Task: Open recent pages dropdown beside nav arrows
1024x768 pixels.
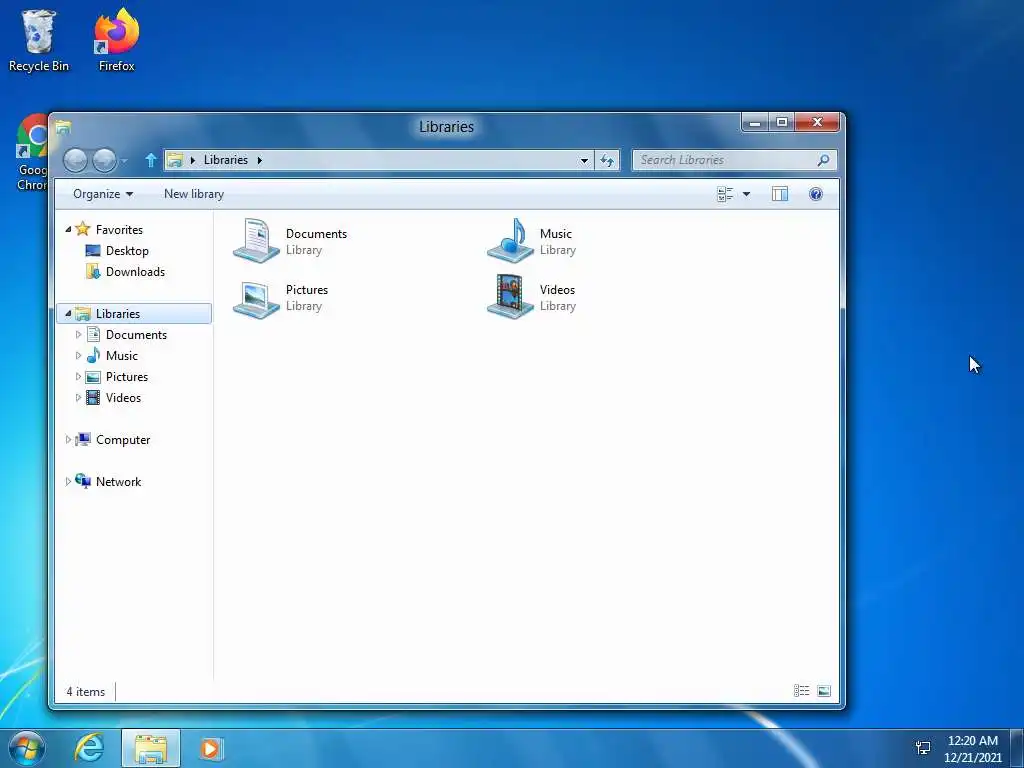Action: tap(124, 161)
